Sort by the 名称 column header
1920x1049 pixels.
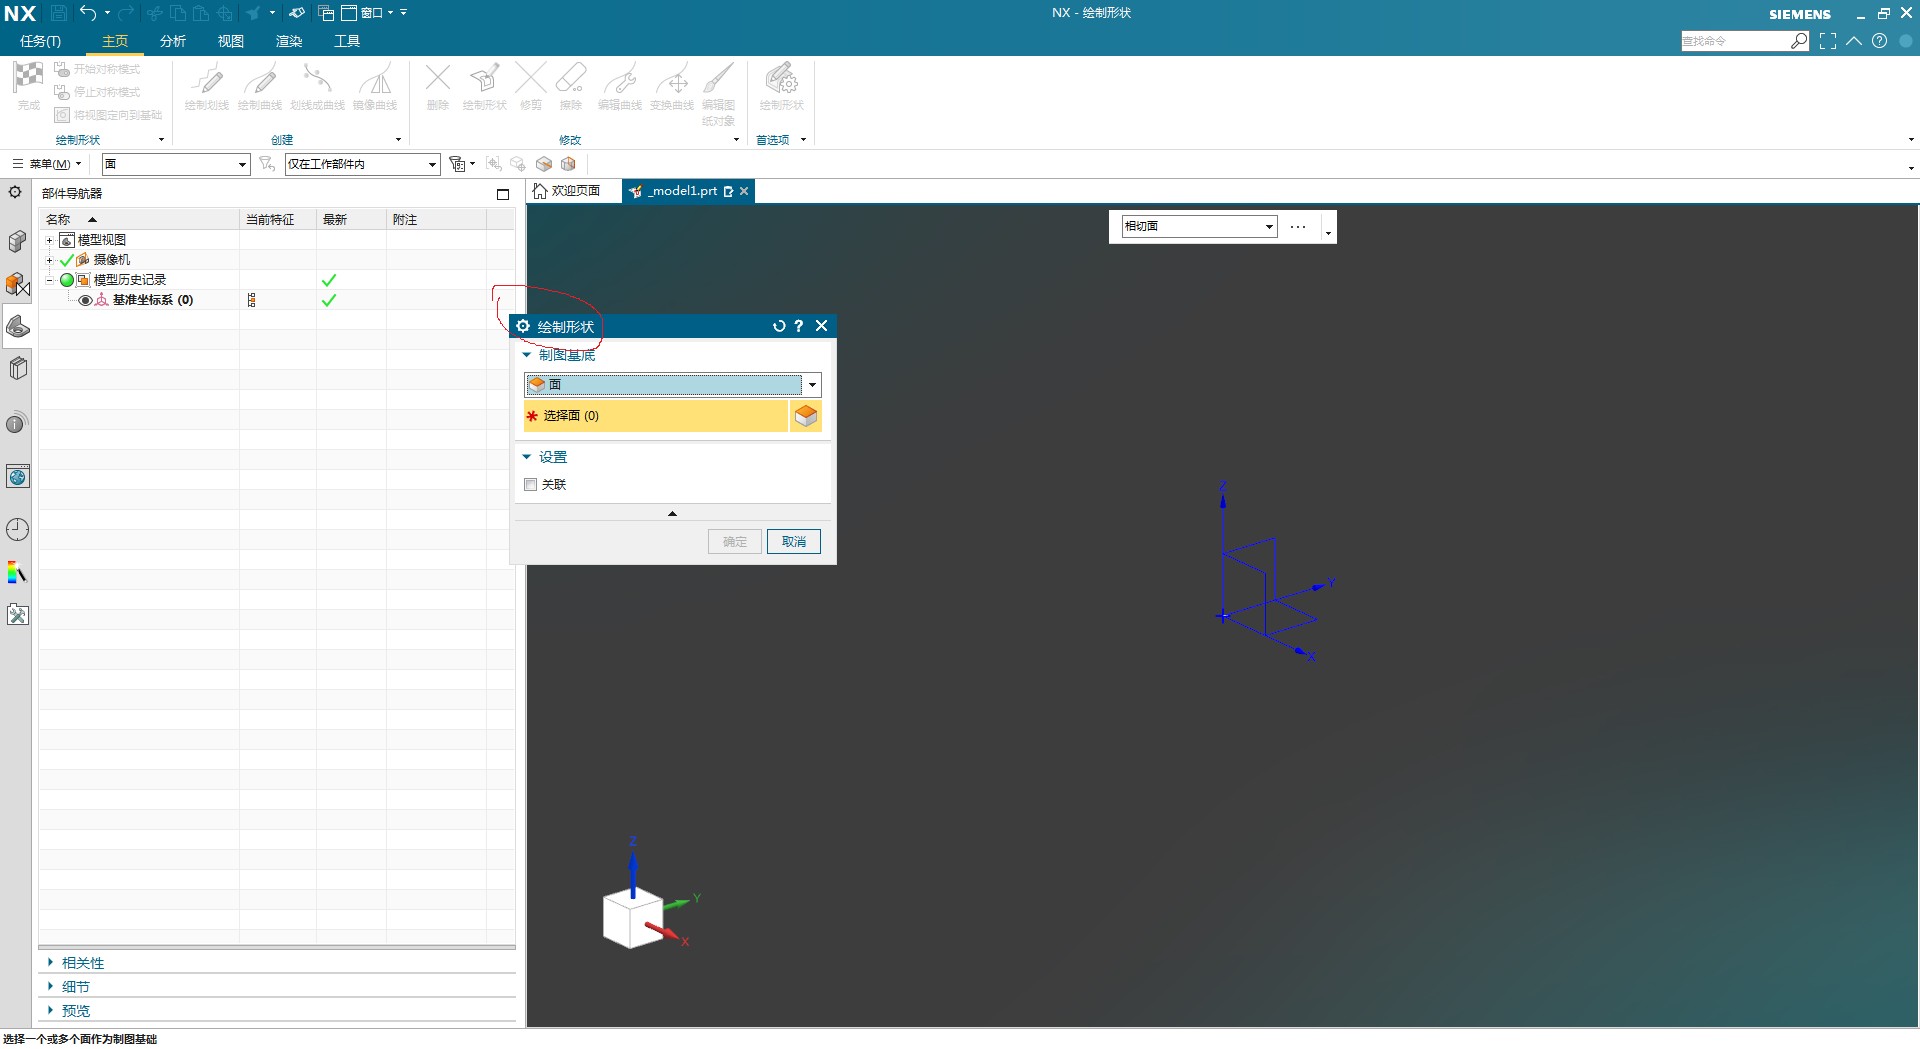pyautogui.click(x=139, y=220)
